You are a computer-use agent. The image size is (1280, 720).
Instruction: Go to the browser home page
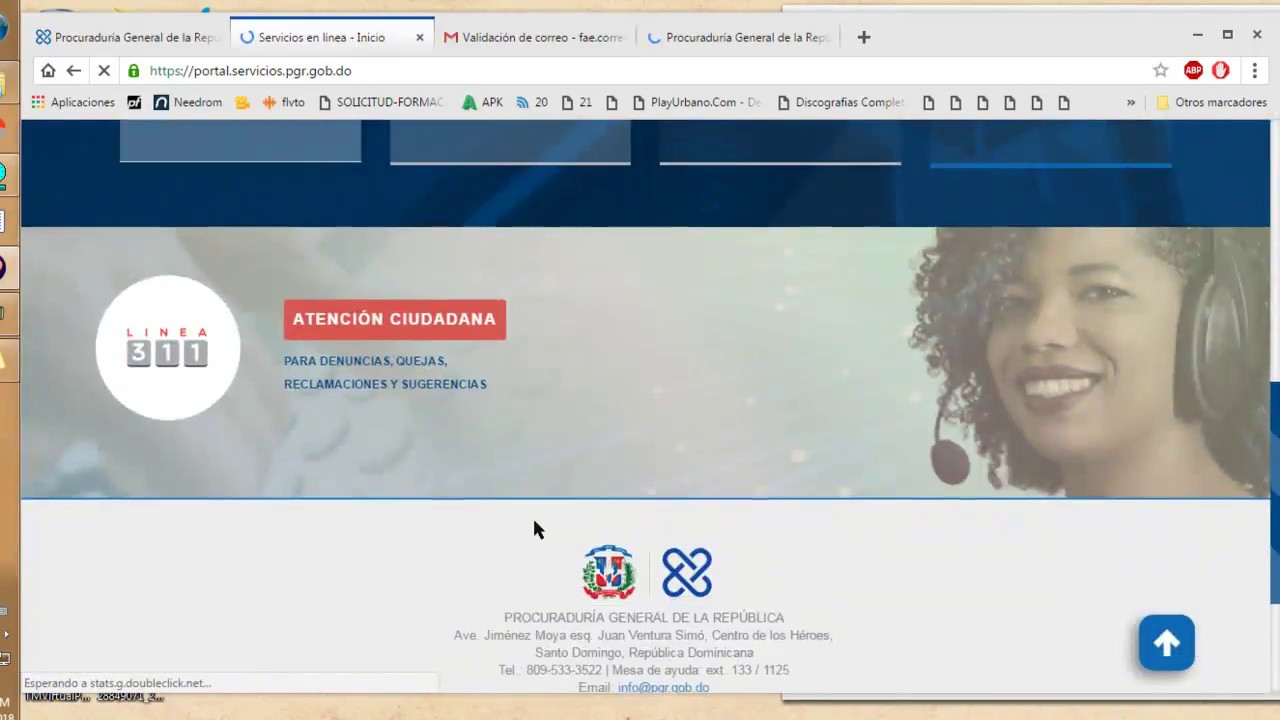pos(48,71)
